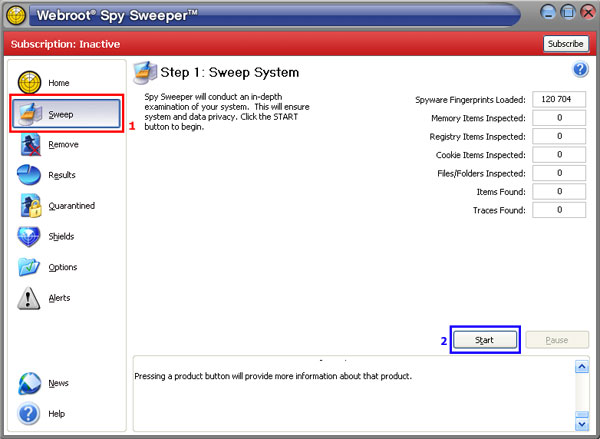Click the Results pie chart icon
This screenshot has height=439, width=600.
(x=29, y=175)
